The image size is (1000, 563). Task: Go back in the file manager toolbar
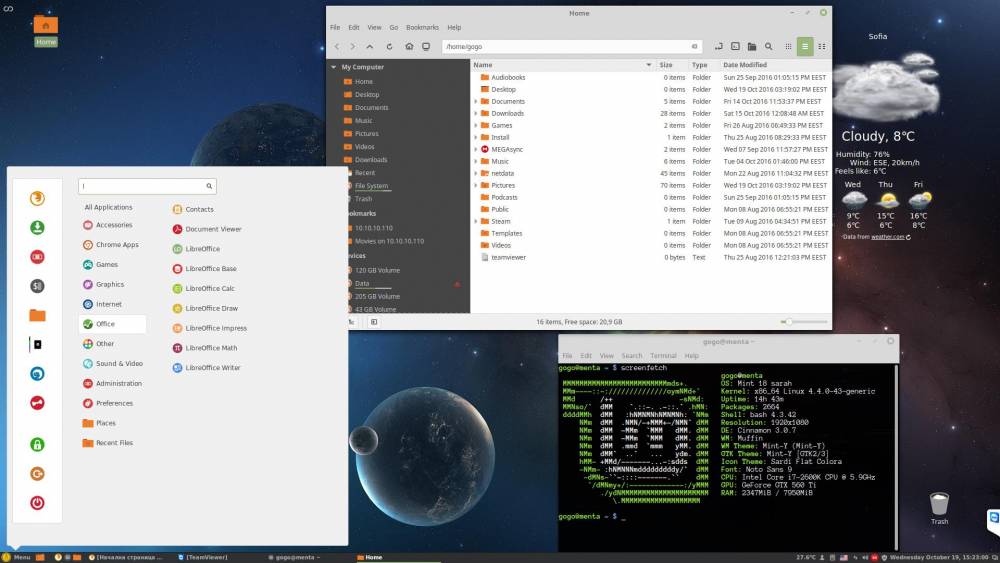(x=337, y=47)
